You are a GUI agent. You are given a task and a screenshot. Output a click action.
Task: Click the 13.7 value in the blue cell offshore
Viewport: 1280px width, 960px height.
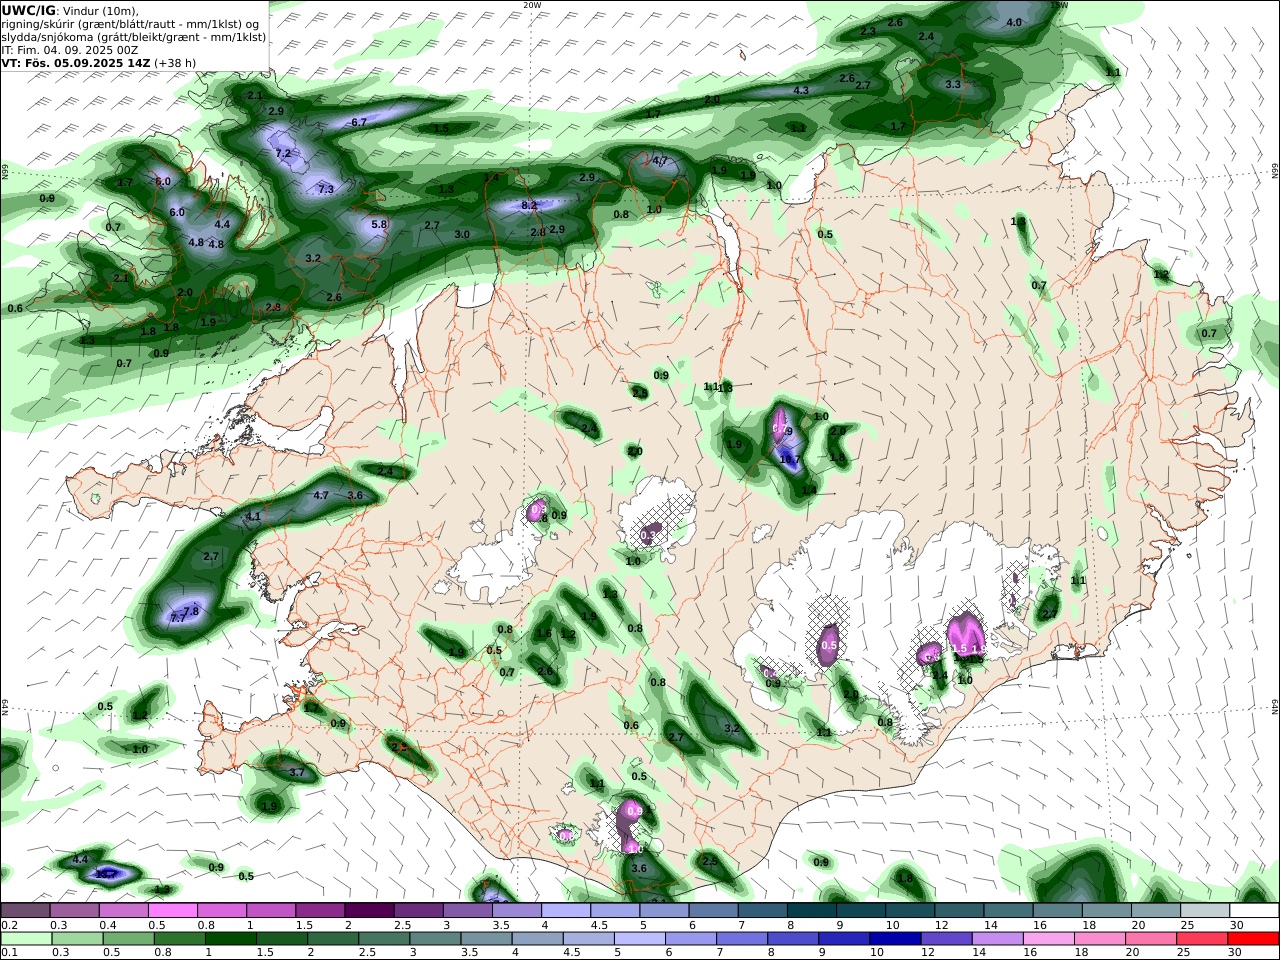[106, 874]
